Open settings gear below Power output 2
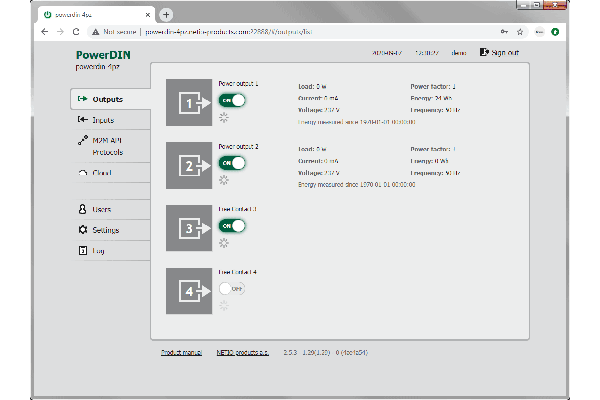 tap(224, 180)
